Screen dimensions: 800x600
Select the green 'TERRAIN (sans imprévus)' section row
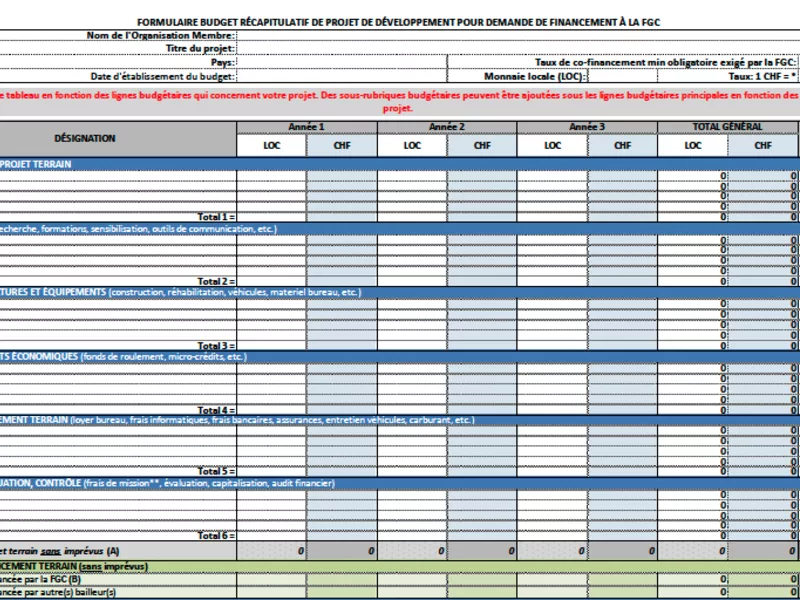pos(400,566)
